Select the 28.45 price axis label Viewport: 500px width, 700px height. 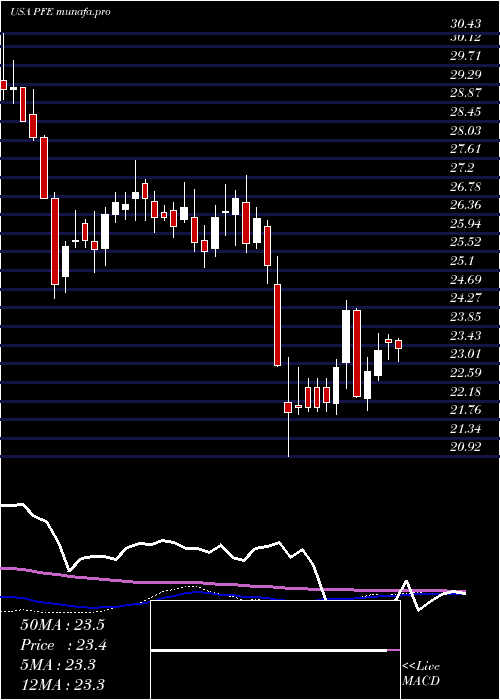coord(466,112)
